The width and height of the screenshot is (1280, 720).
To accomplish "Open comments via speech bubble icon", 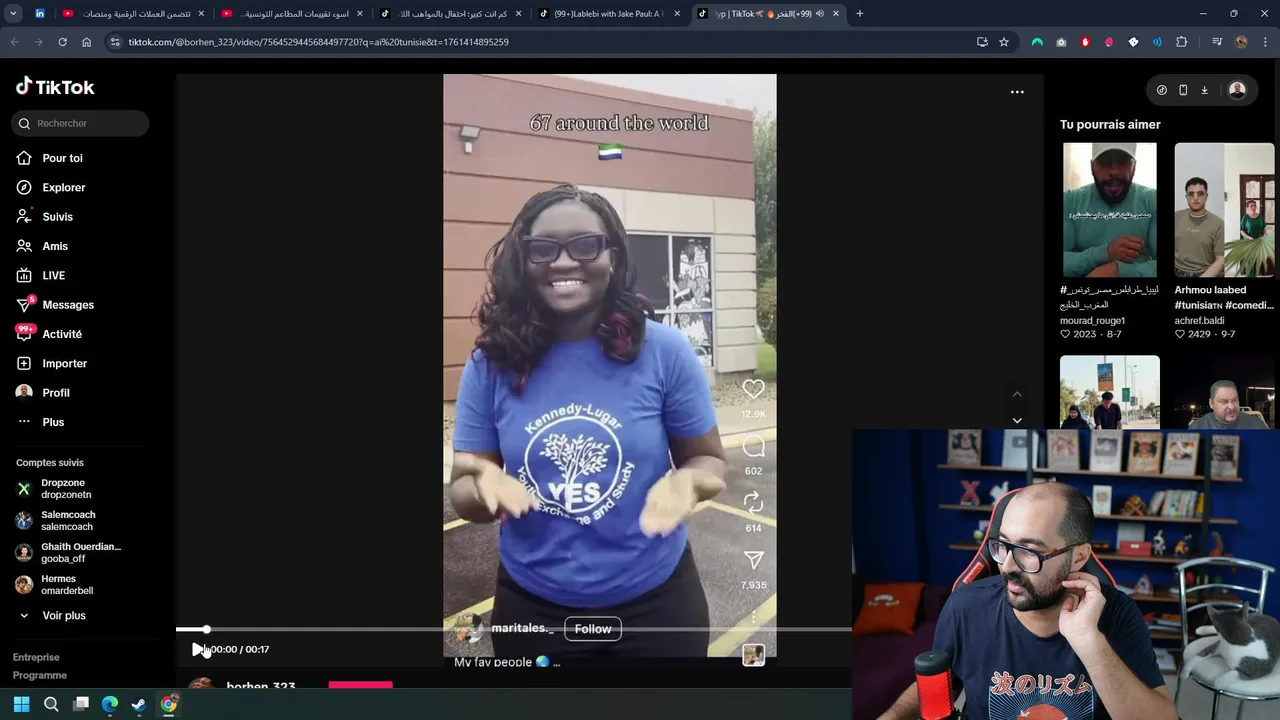I will tap(753, 446).
